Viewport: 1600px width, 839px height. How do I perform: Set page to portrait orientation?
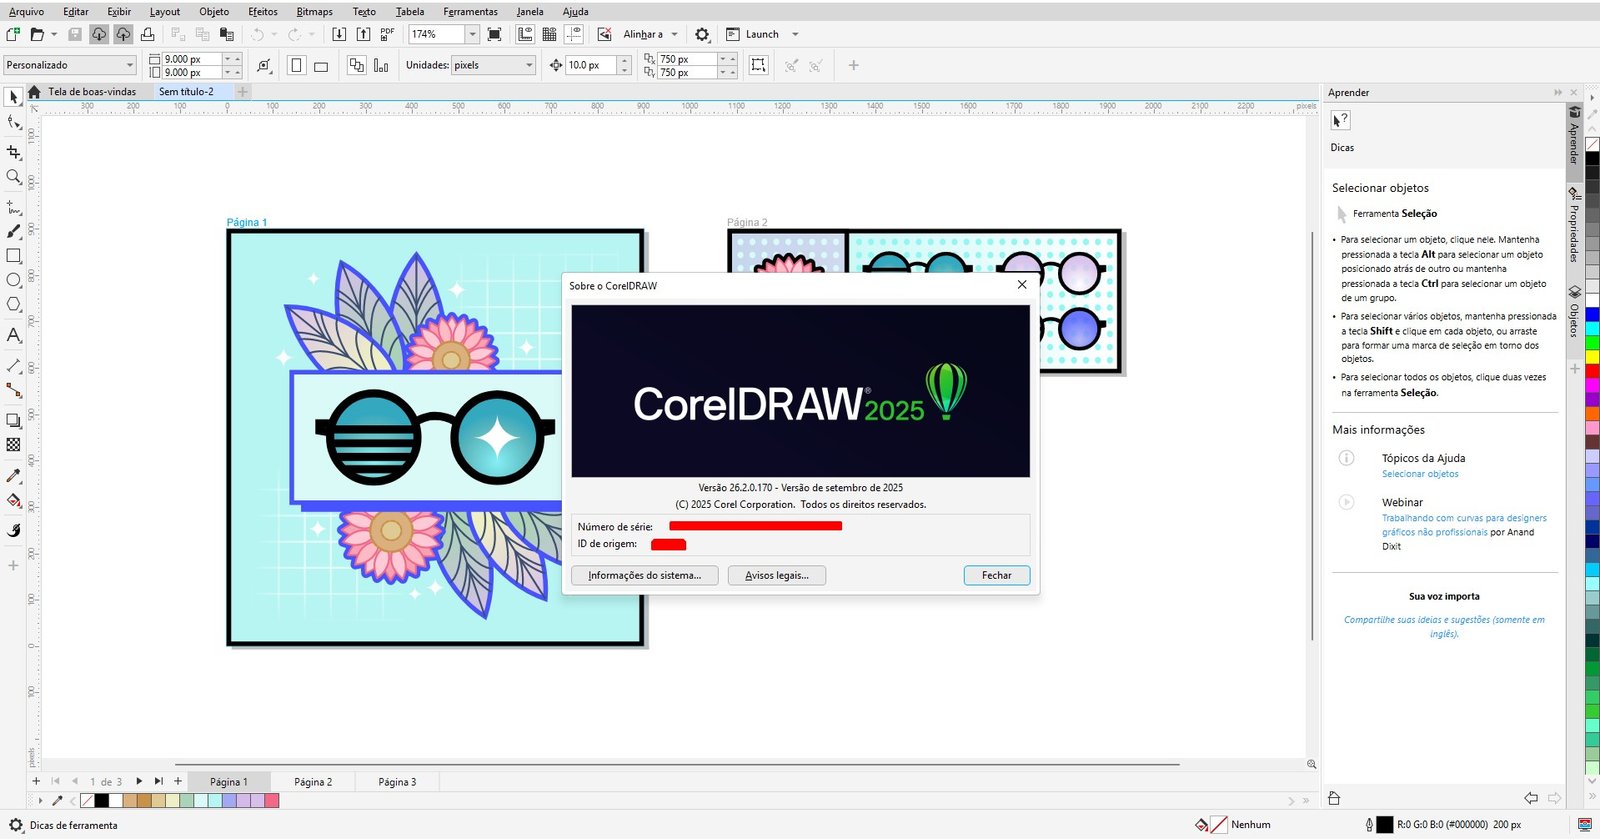(x=296, y=65)
